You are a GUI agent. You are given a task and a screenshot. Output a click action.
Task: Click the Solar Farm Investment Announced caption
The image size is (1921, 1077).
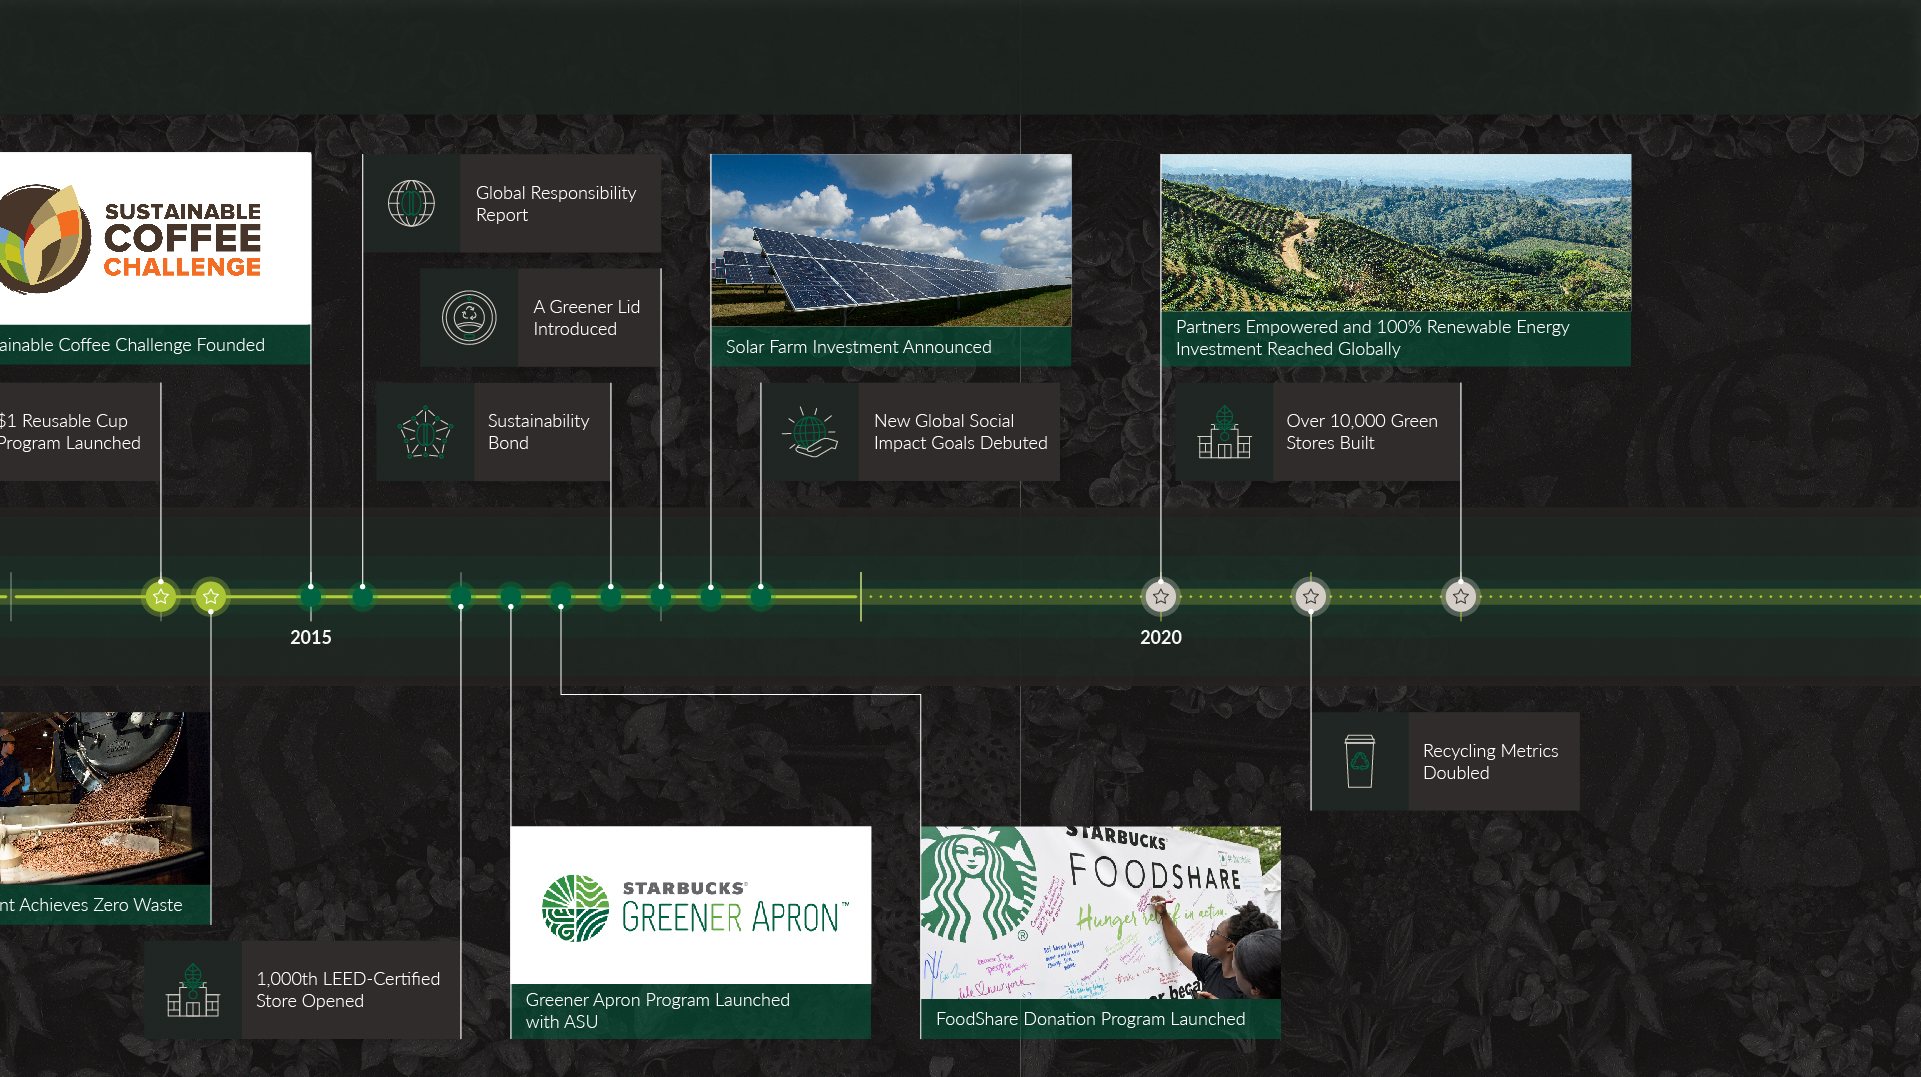[x=859, y=347]
